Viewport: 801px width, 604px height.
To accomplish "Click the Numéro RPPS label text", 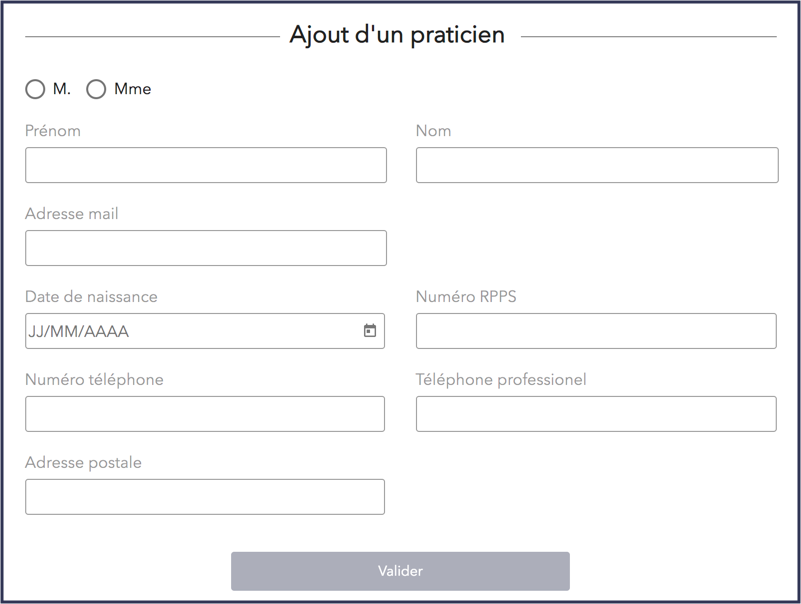I will [466, 297].
